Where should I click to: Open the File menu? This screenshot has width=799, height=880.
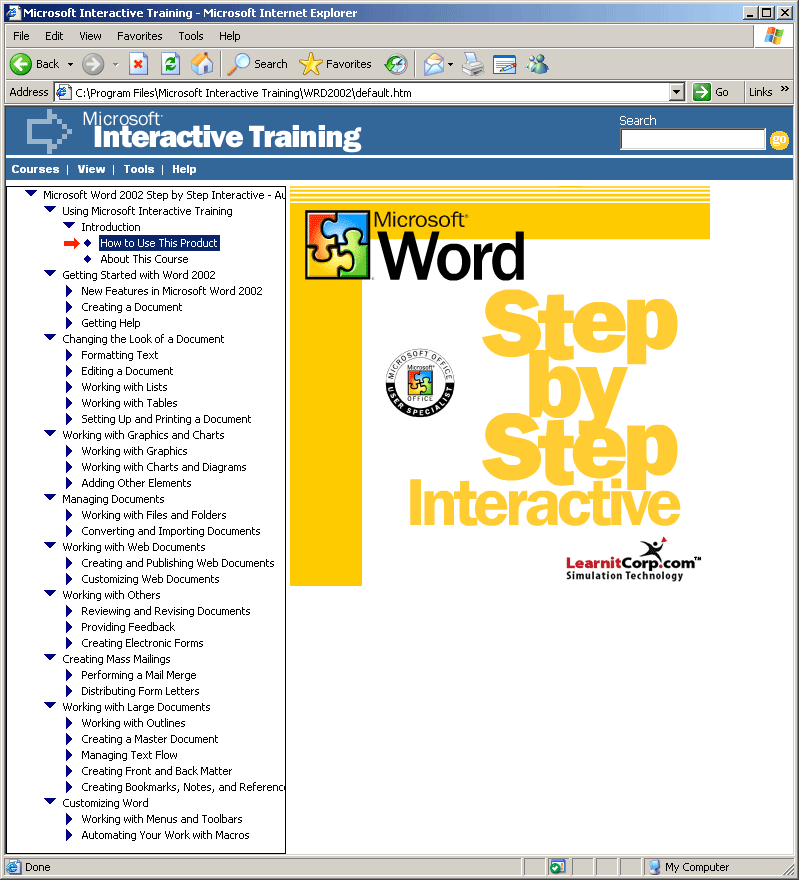tap(21, 36)
